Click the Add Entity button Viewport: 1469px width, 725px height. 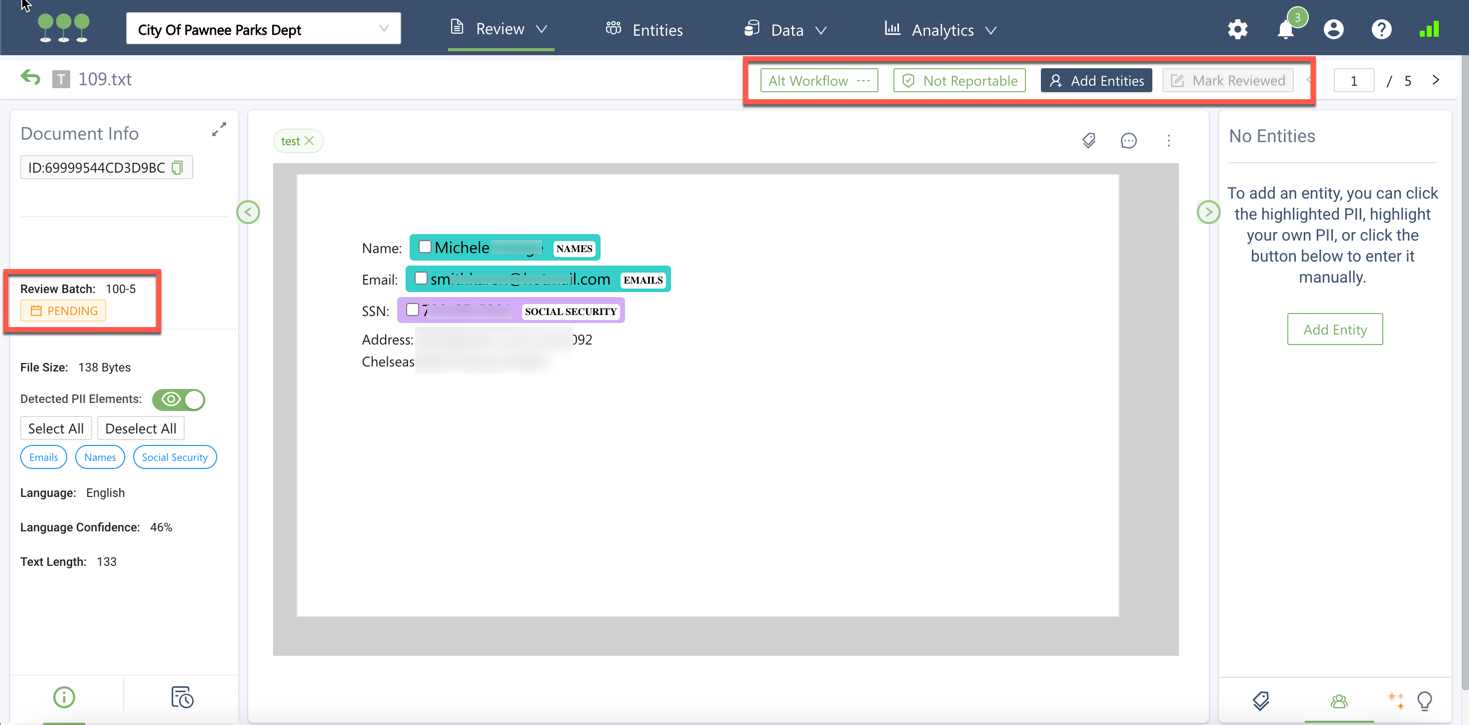point(1334,329)
